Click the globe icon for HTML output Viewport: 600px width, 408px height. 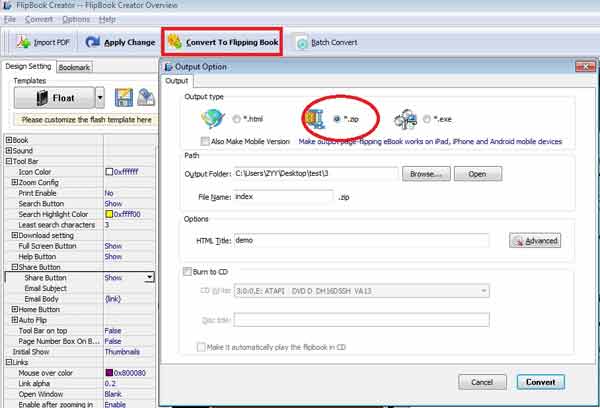point(211,118)
